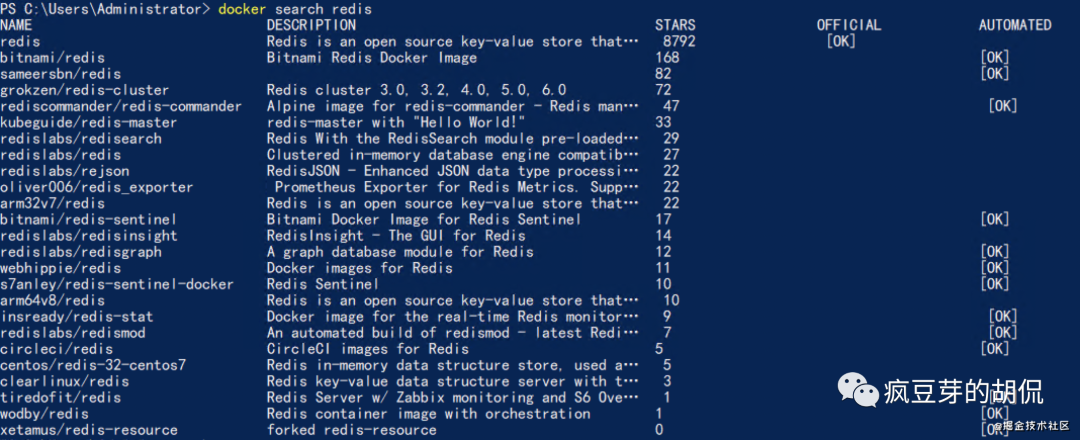
Task: Click the bitnami/redis-sentinel image name
Action: (89, 219)
